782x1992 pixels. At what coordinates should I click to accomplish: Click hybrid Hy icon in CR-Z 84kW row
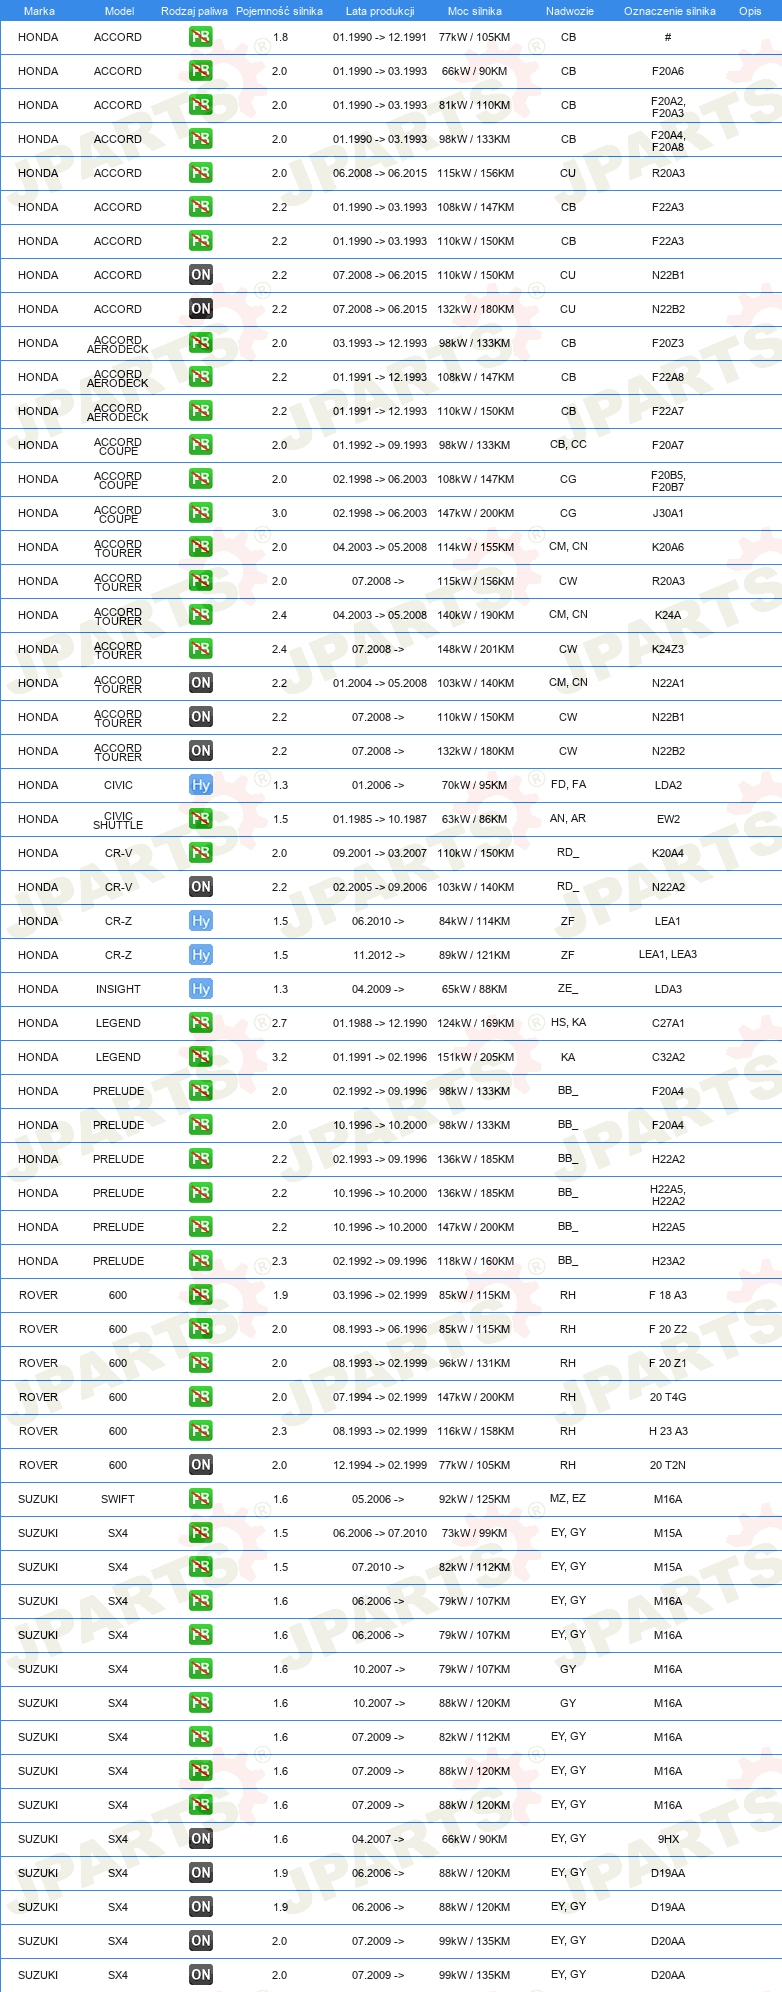tap(201, 921)
